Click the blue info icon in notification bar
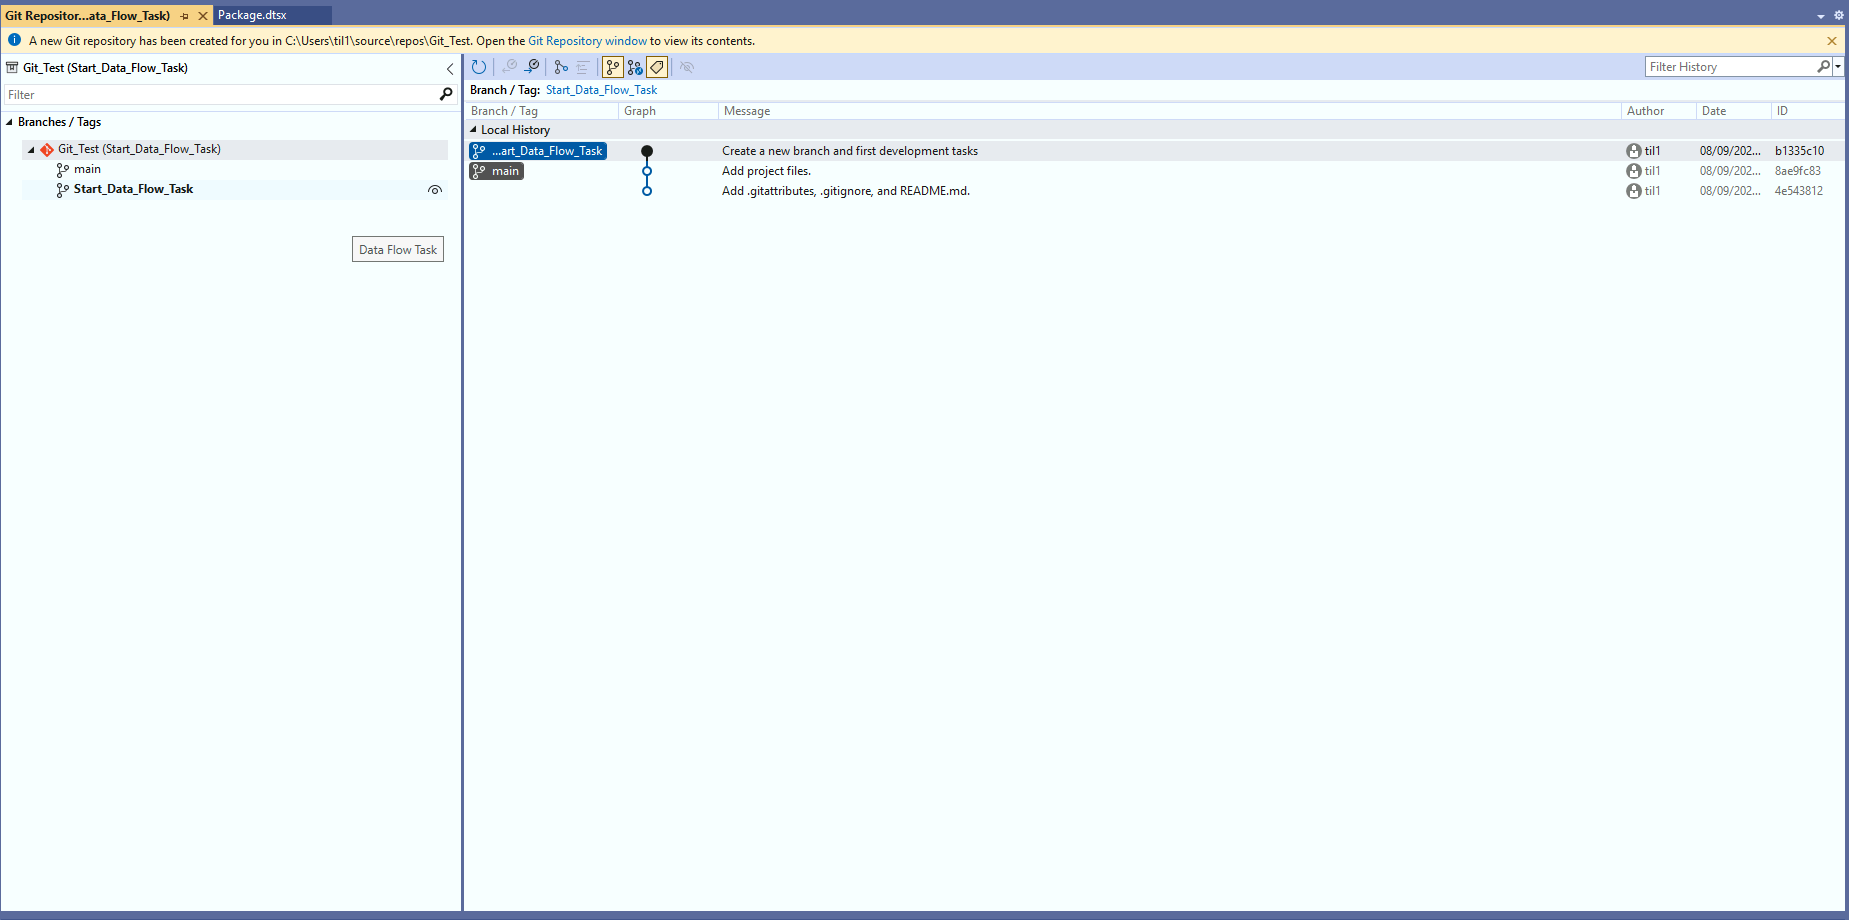This screenshot has width=1849, height=920. (14, 40)
